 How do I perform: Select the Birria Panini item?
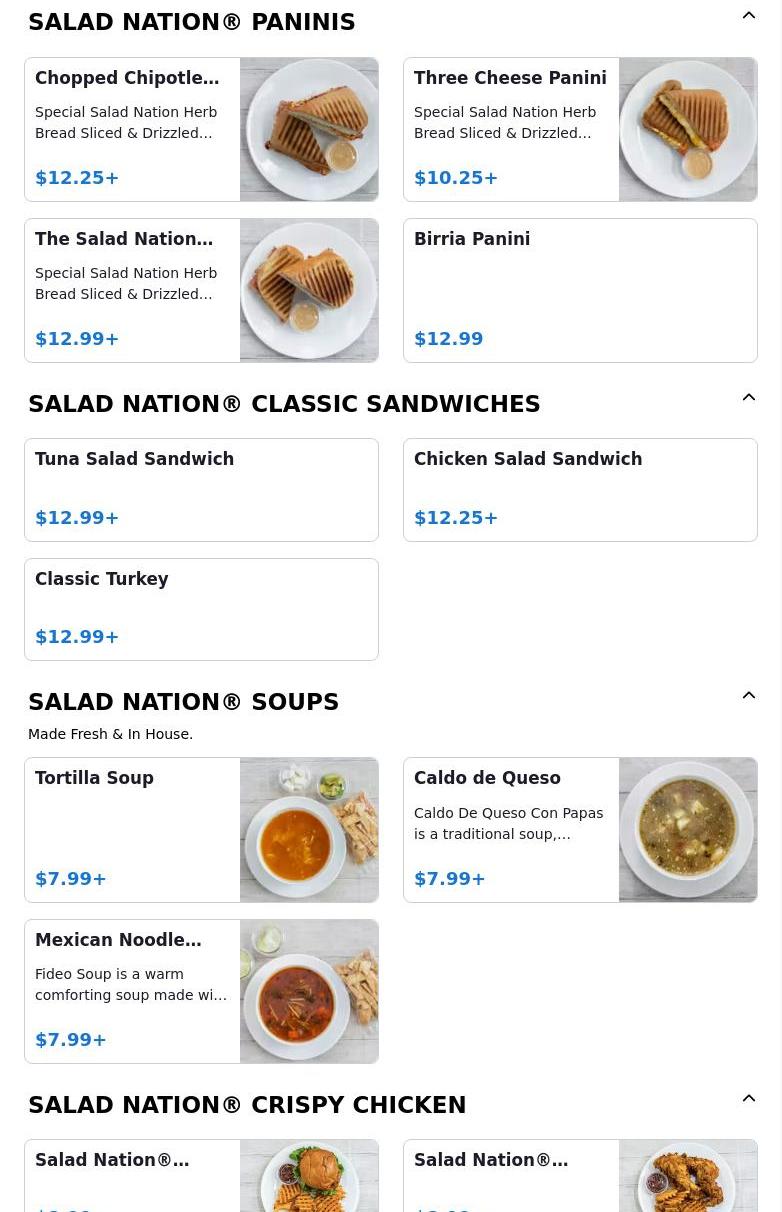click(x=580, y=290)
